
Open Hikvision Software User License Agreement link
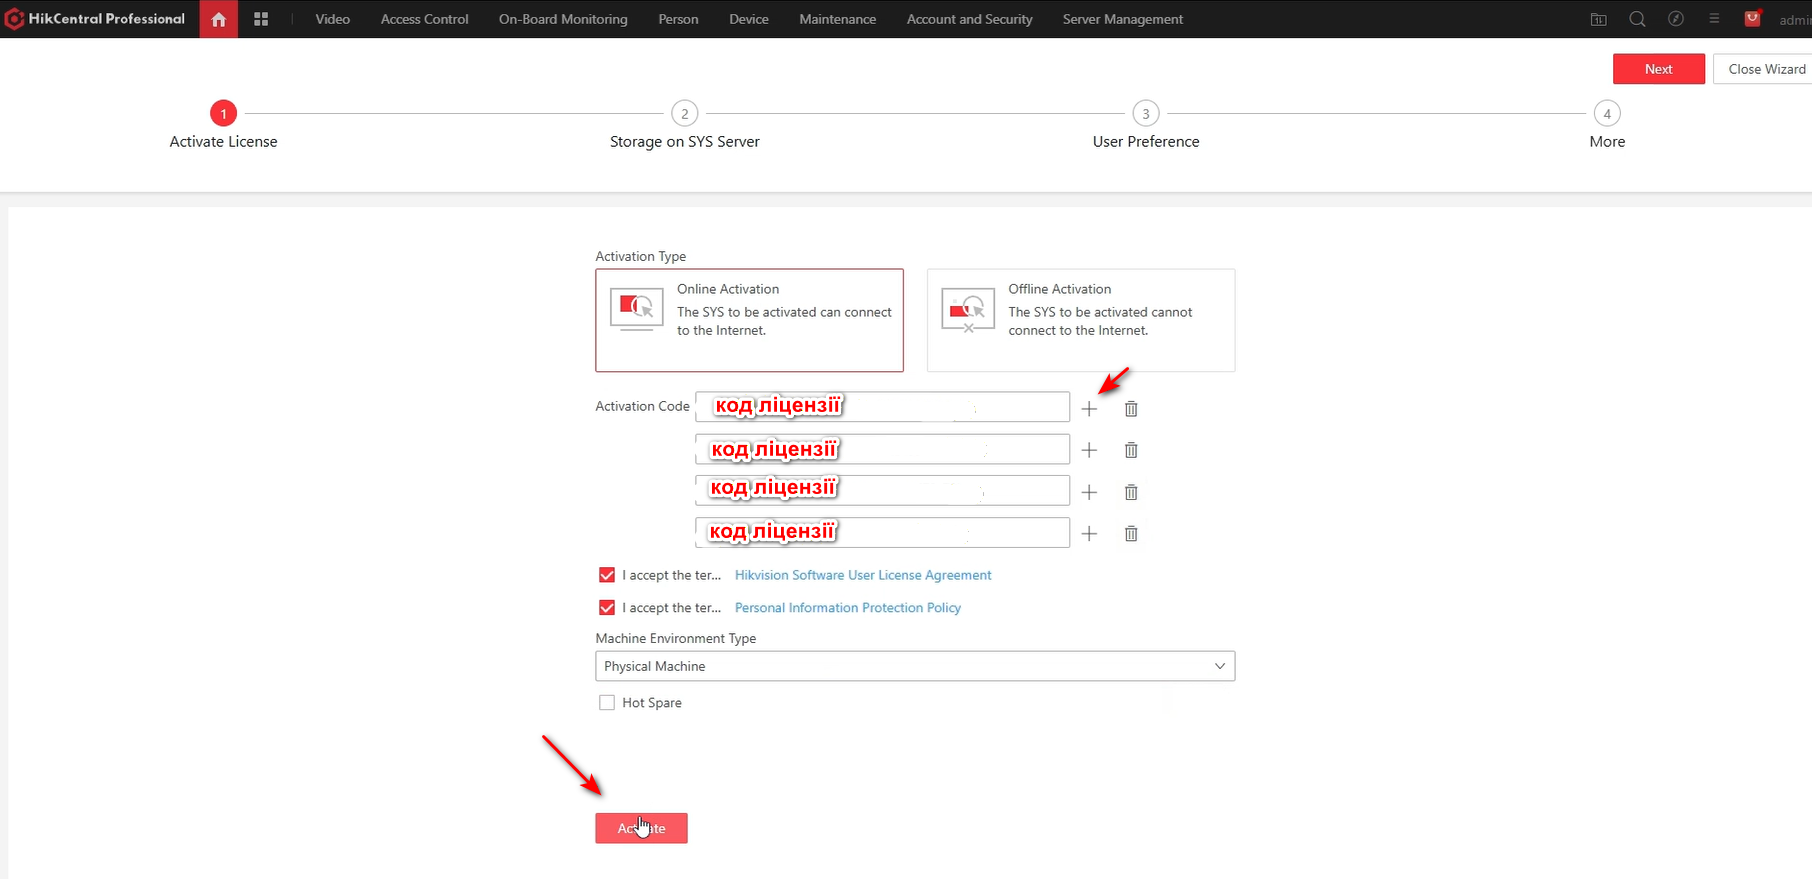862,575
